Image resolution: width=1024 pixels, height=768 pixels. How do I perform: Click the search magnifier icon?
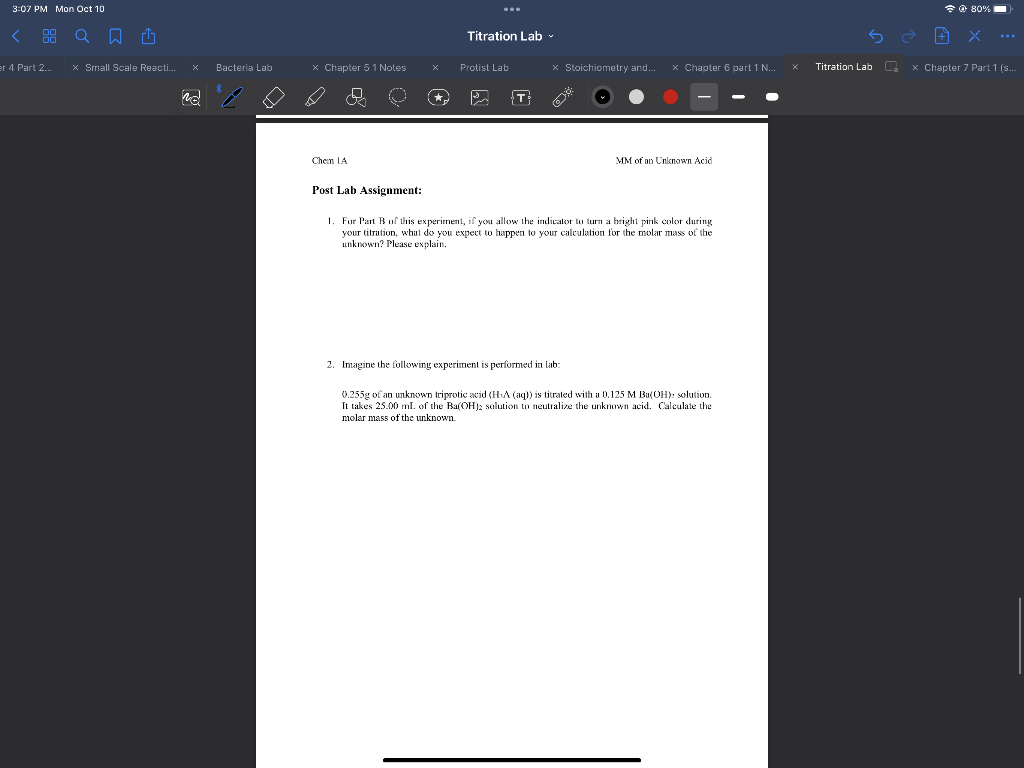(x=82, y=36)
